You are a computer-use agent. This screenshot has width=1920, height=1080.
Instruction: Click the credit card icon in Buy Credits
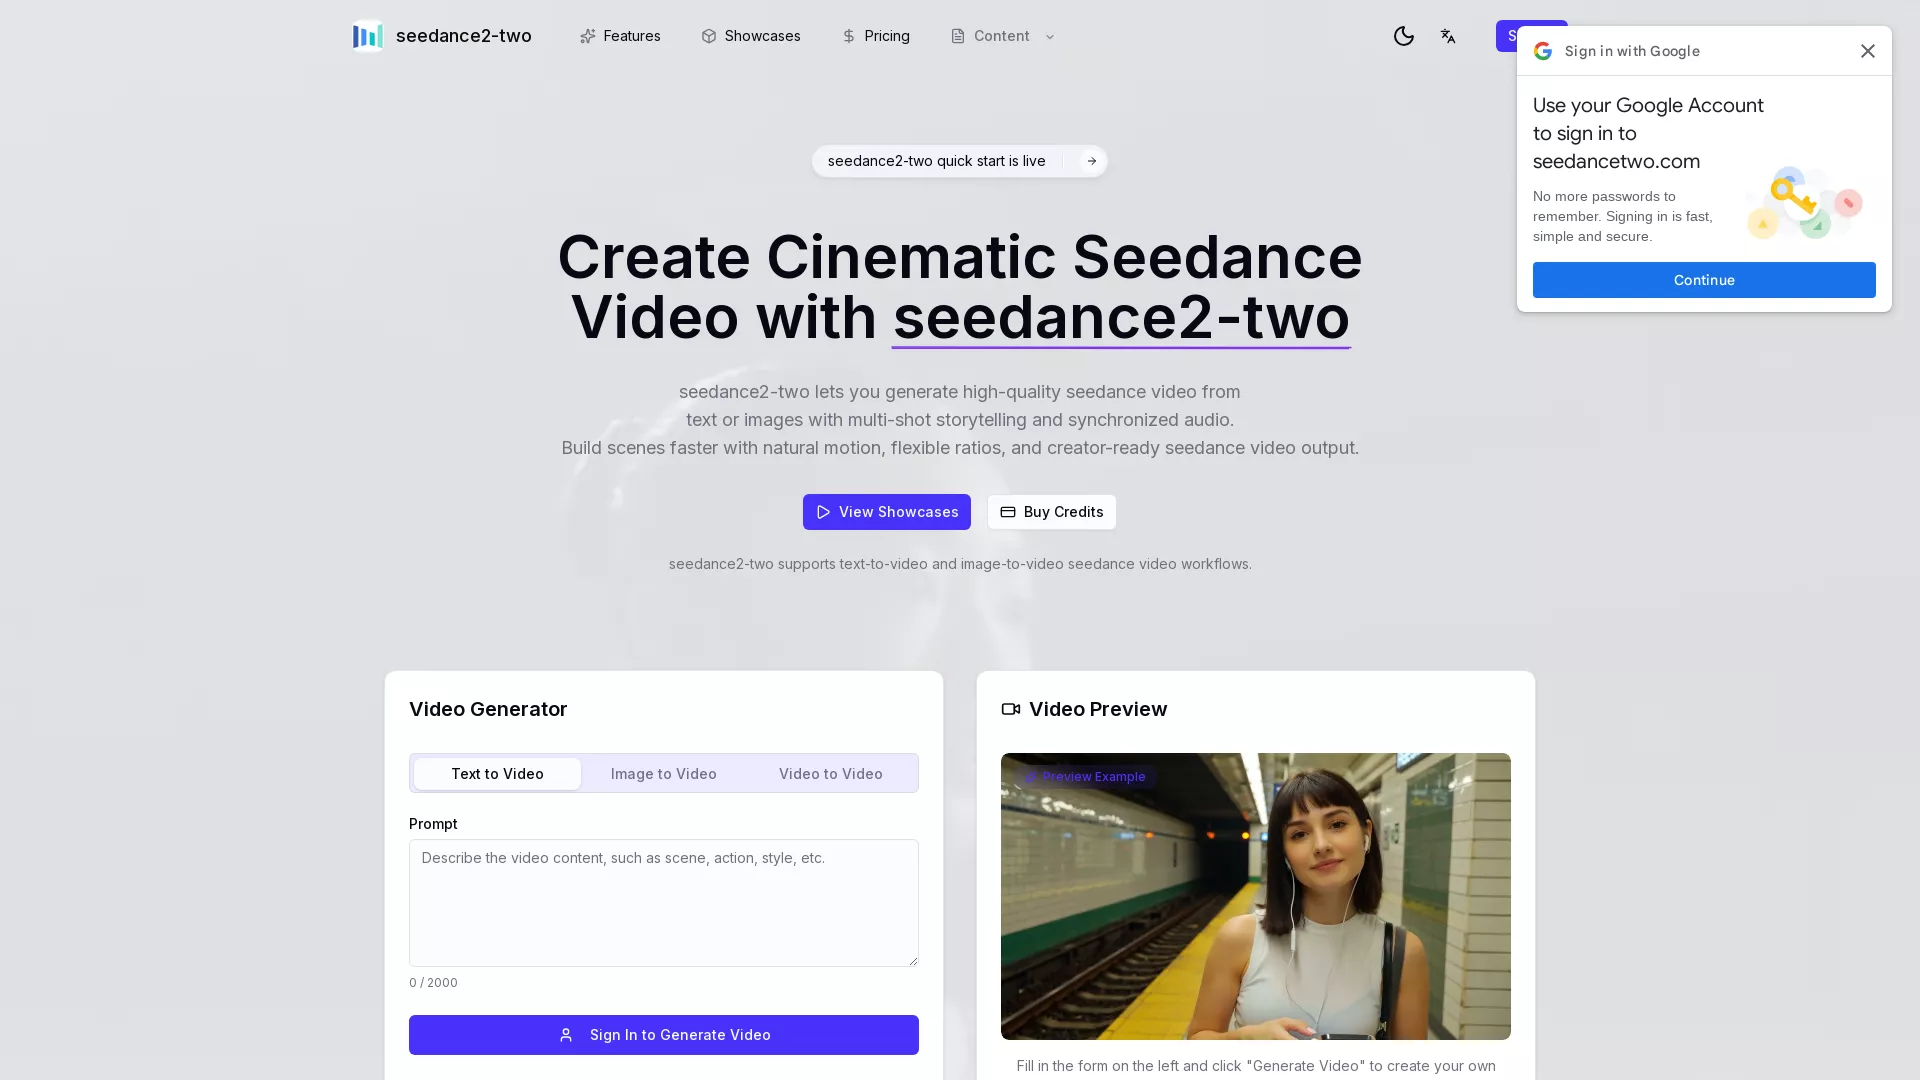[x=1008, y=512]
